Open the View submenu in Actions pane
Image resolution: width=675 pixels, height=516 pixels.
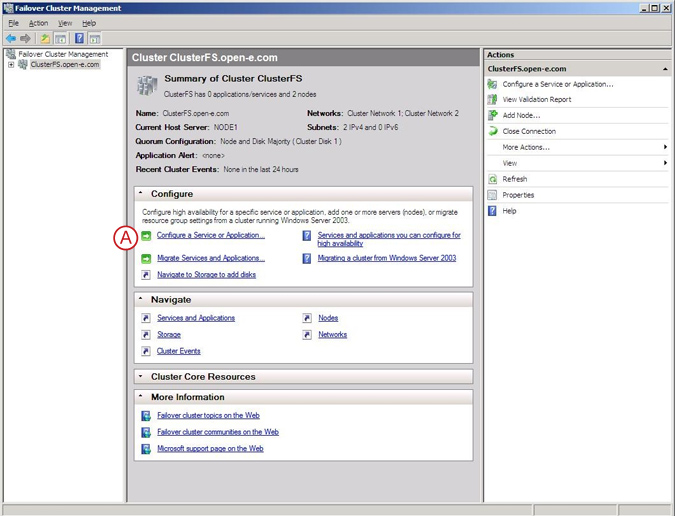point(577,163)
